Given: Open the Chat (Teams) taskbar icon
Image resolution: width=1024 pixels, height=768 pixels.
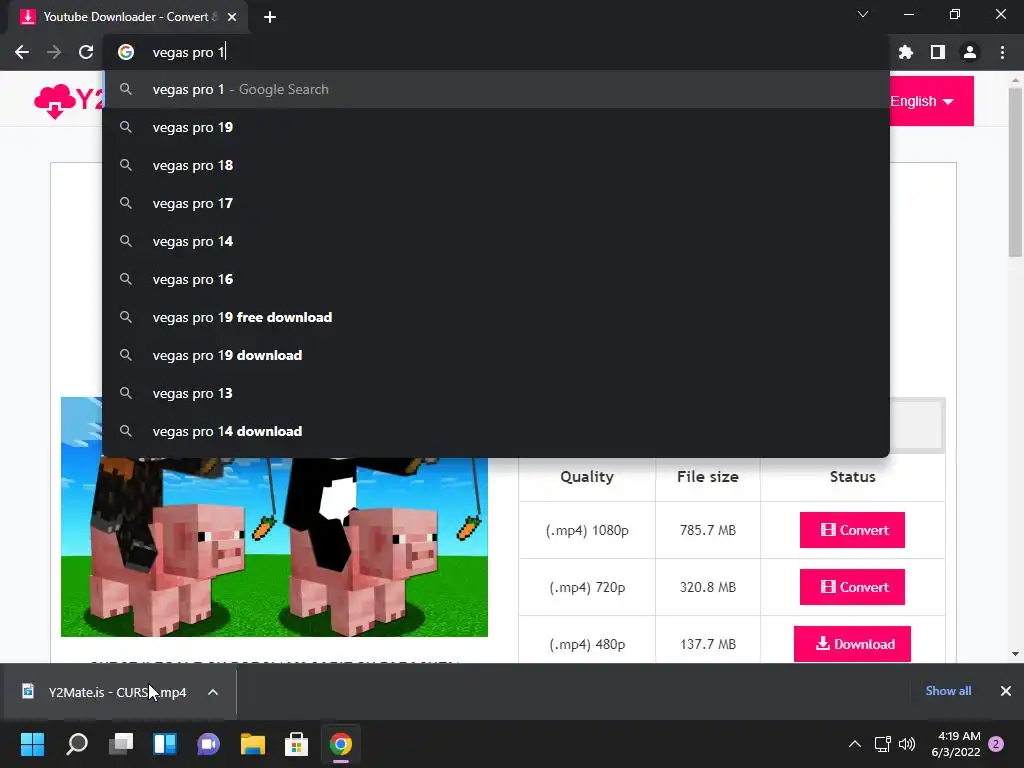Looking at the screenshot, I should [x=208, y=744].
